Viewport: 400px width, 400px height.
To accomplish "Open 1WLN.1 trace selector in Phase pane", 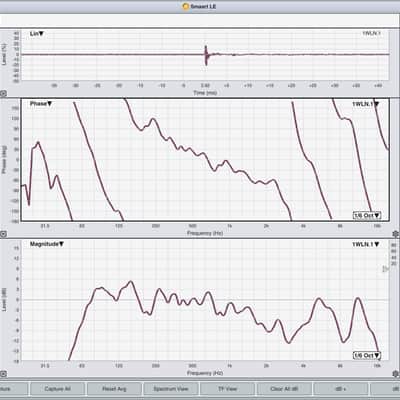I will point(366,104).
